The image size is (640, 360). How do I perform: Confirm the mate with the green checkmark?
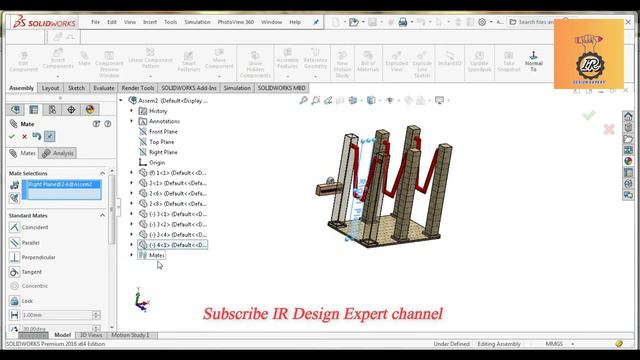pos(12,137)
